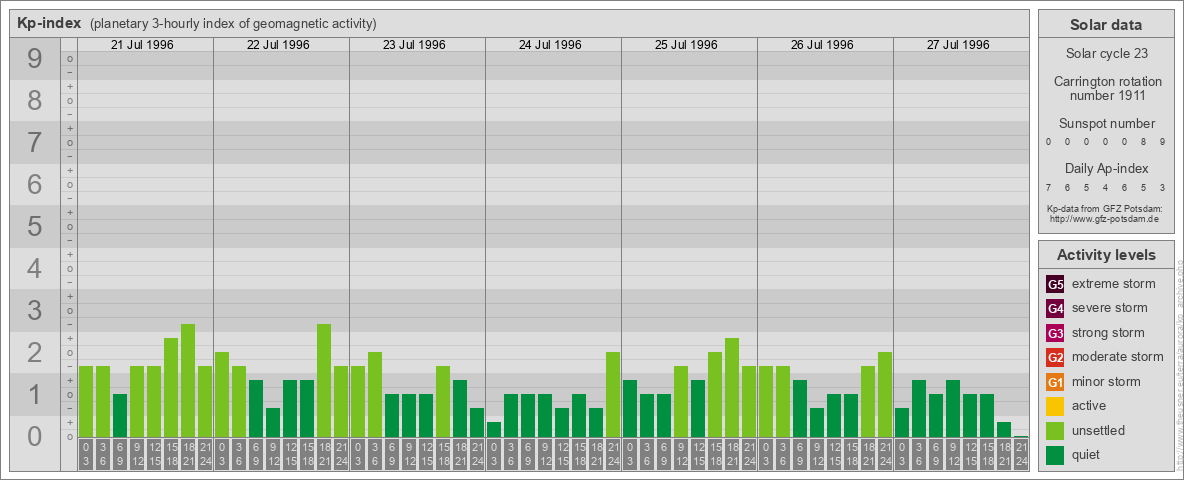Image resolution: width=1184 pixels, height=480 pixels.
Task: Click the Ap-index value 4
Action: pos(1105,187)
